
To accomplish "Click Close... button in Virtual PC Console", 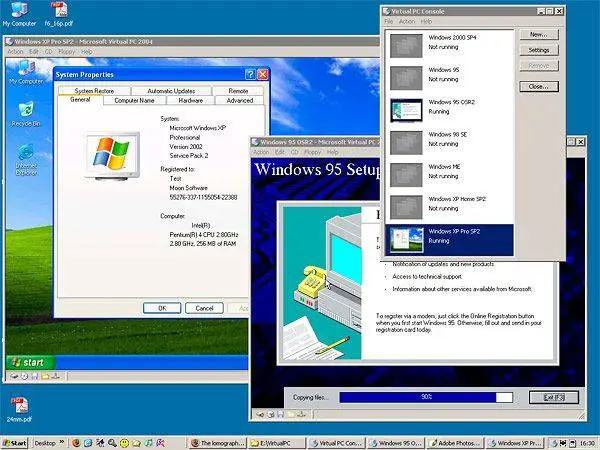I will (539, 86).
